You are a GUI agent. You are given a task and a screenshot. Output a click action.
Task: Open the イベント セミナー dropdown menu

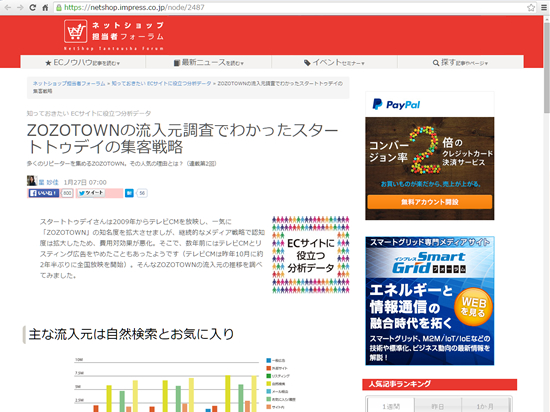334,63
